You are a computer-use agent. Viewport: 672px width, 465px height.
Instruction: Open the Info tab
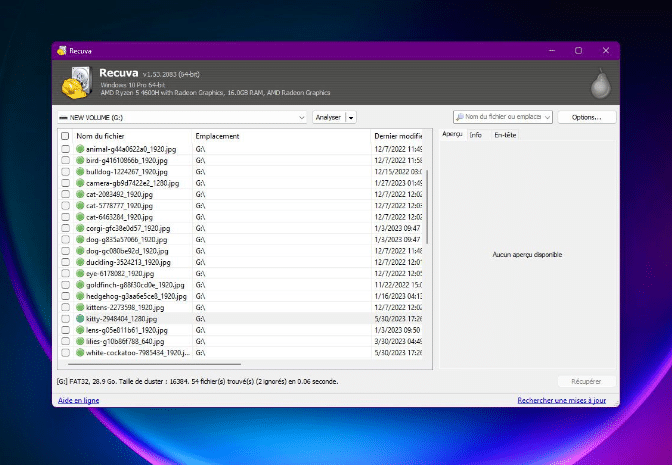tap(476, 135)
